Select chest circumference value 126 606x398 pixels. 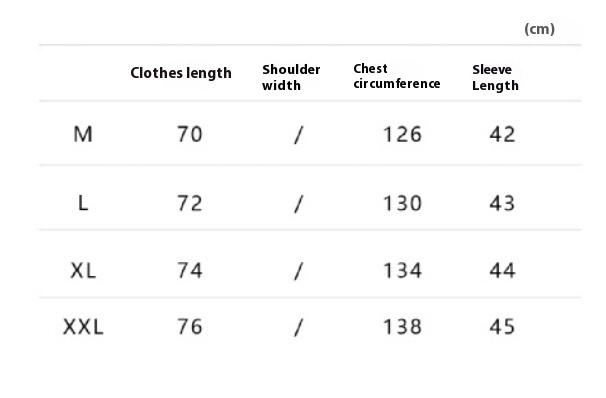point(402,134)
